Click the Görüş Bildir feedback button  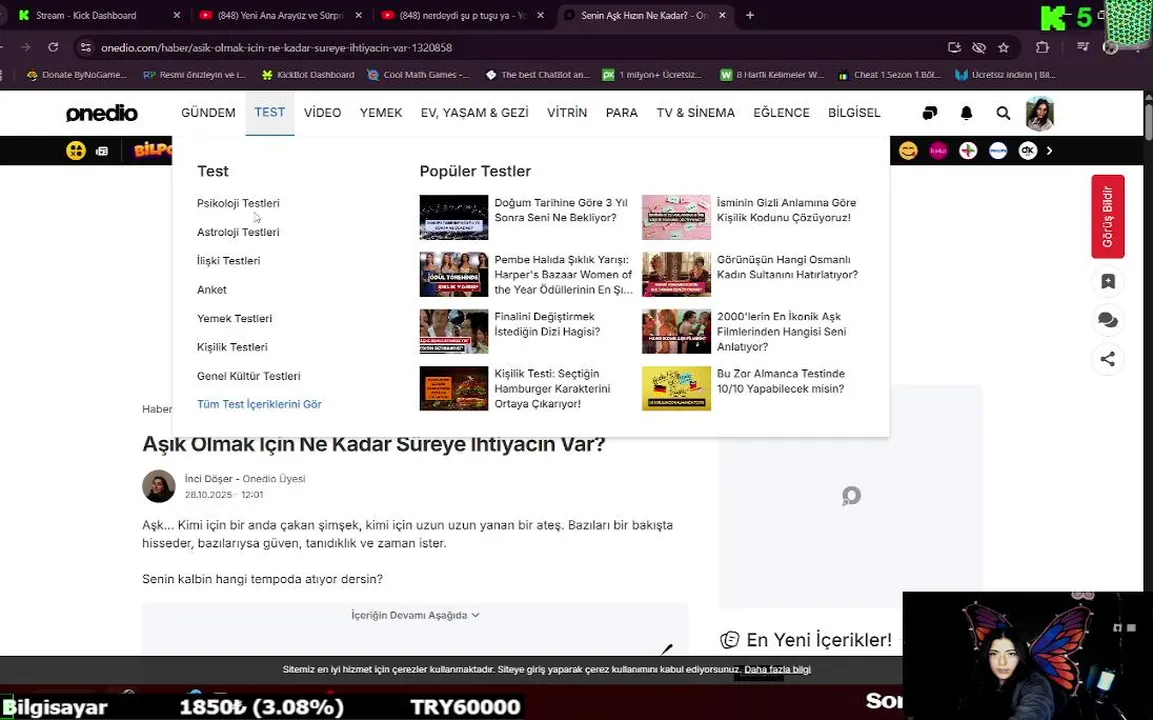(x=1107, y=216)
